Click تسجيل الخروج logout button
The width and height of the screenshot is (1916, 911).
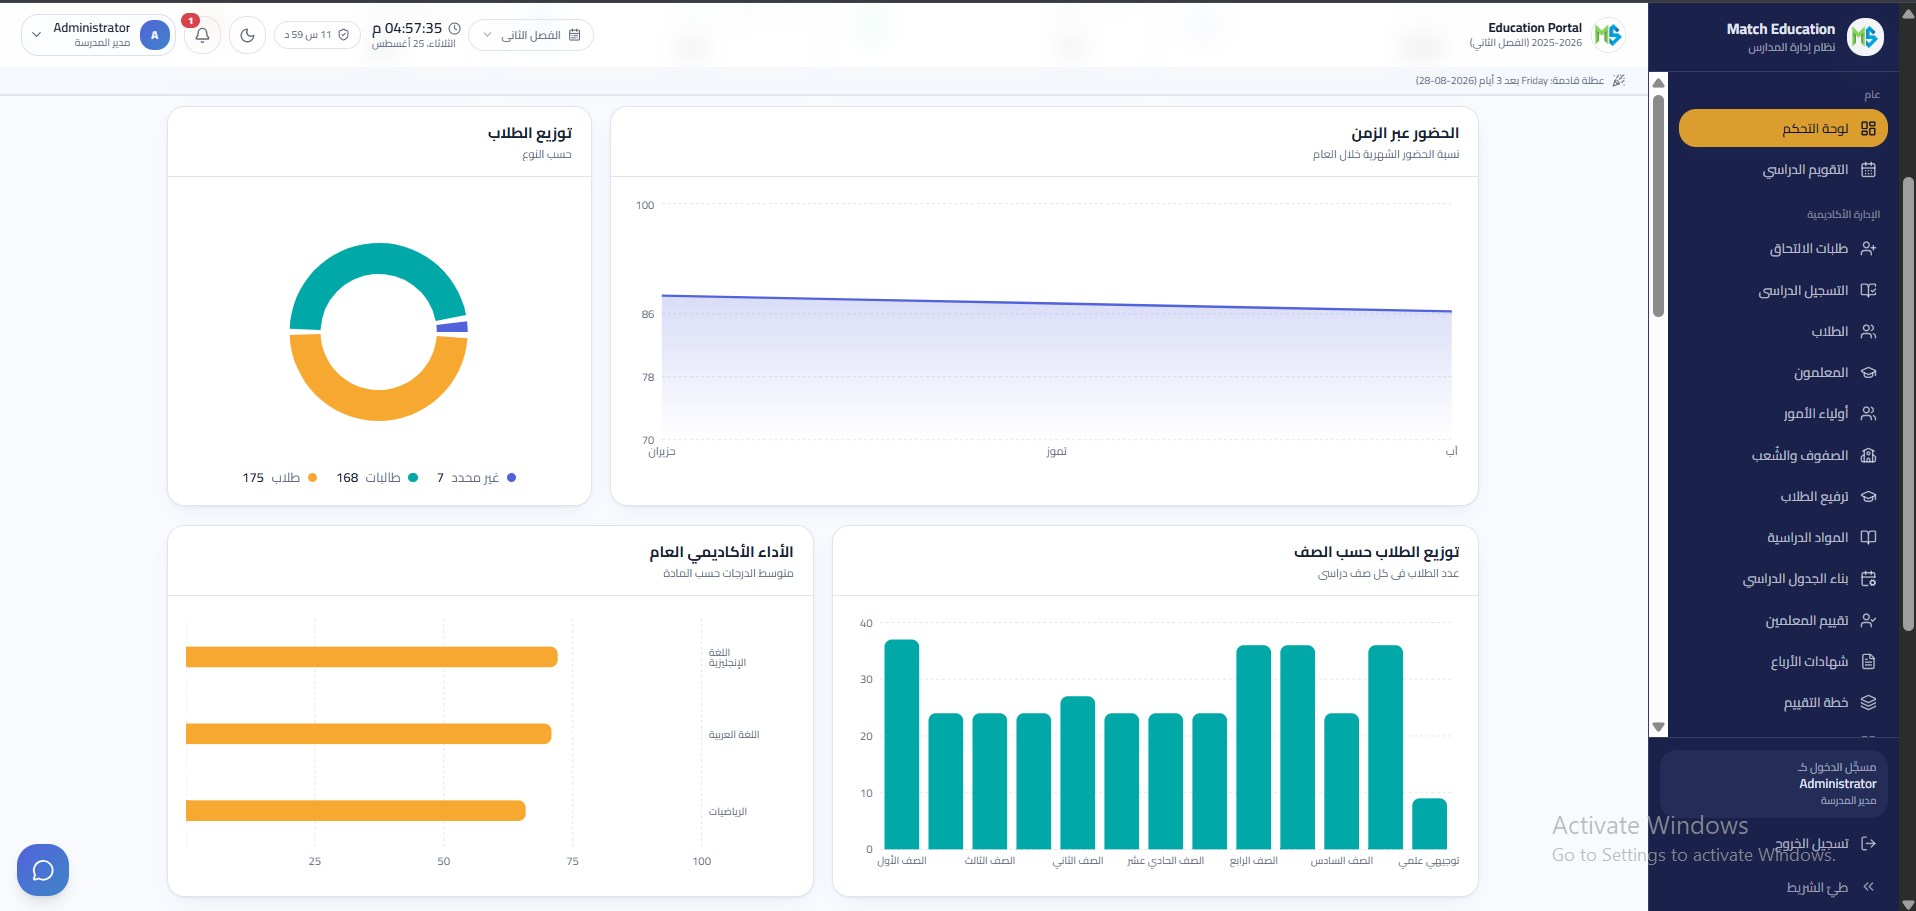(x=1774, y=844)
